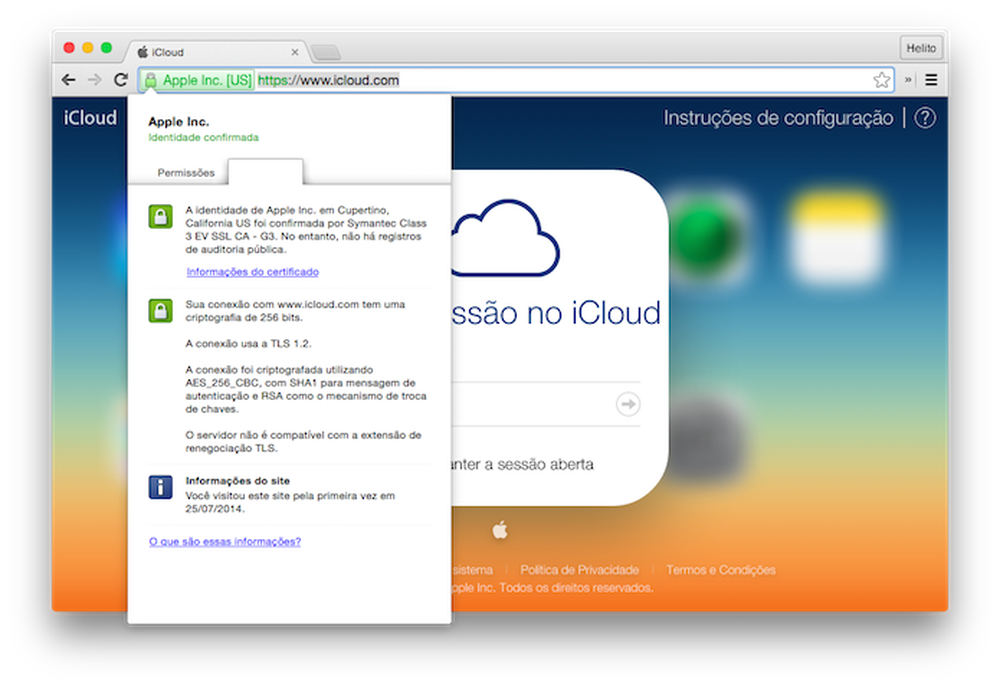The height and width of the screenshot is (686, 1000).
Task: Open a new tab next to iCloud
Action: point(326,52)
